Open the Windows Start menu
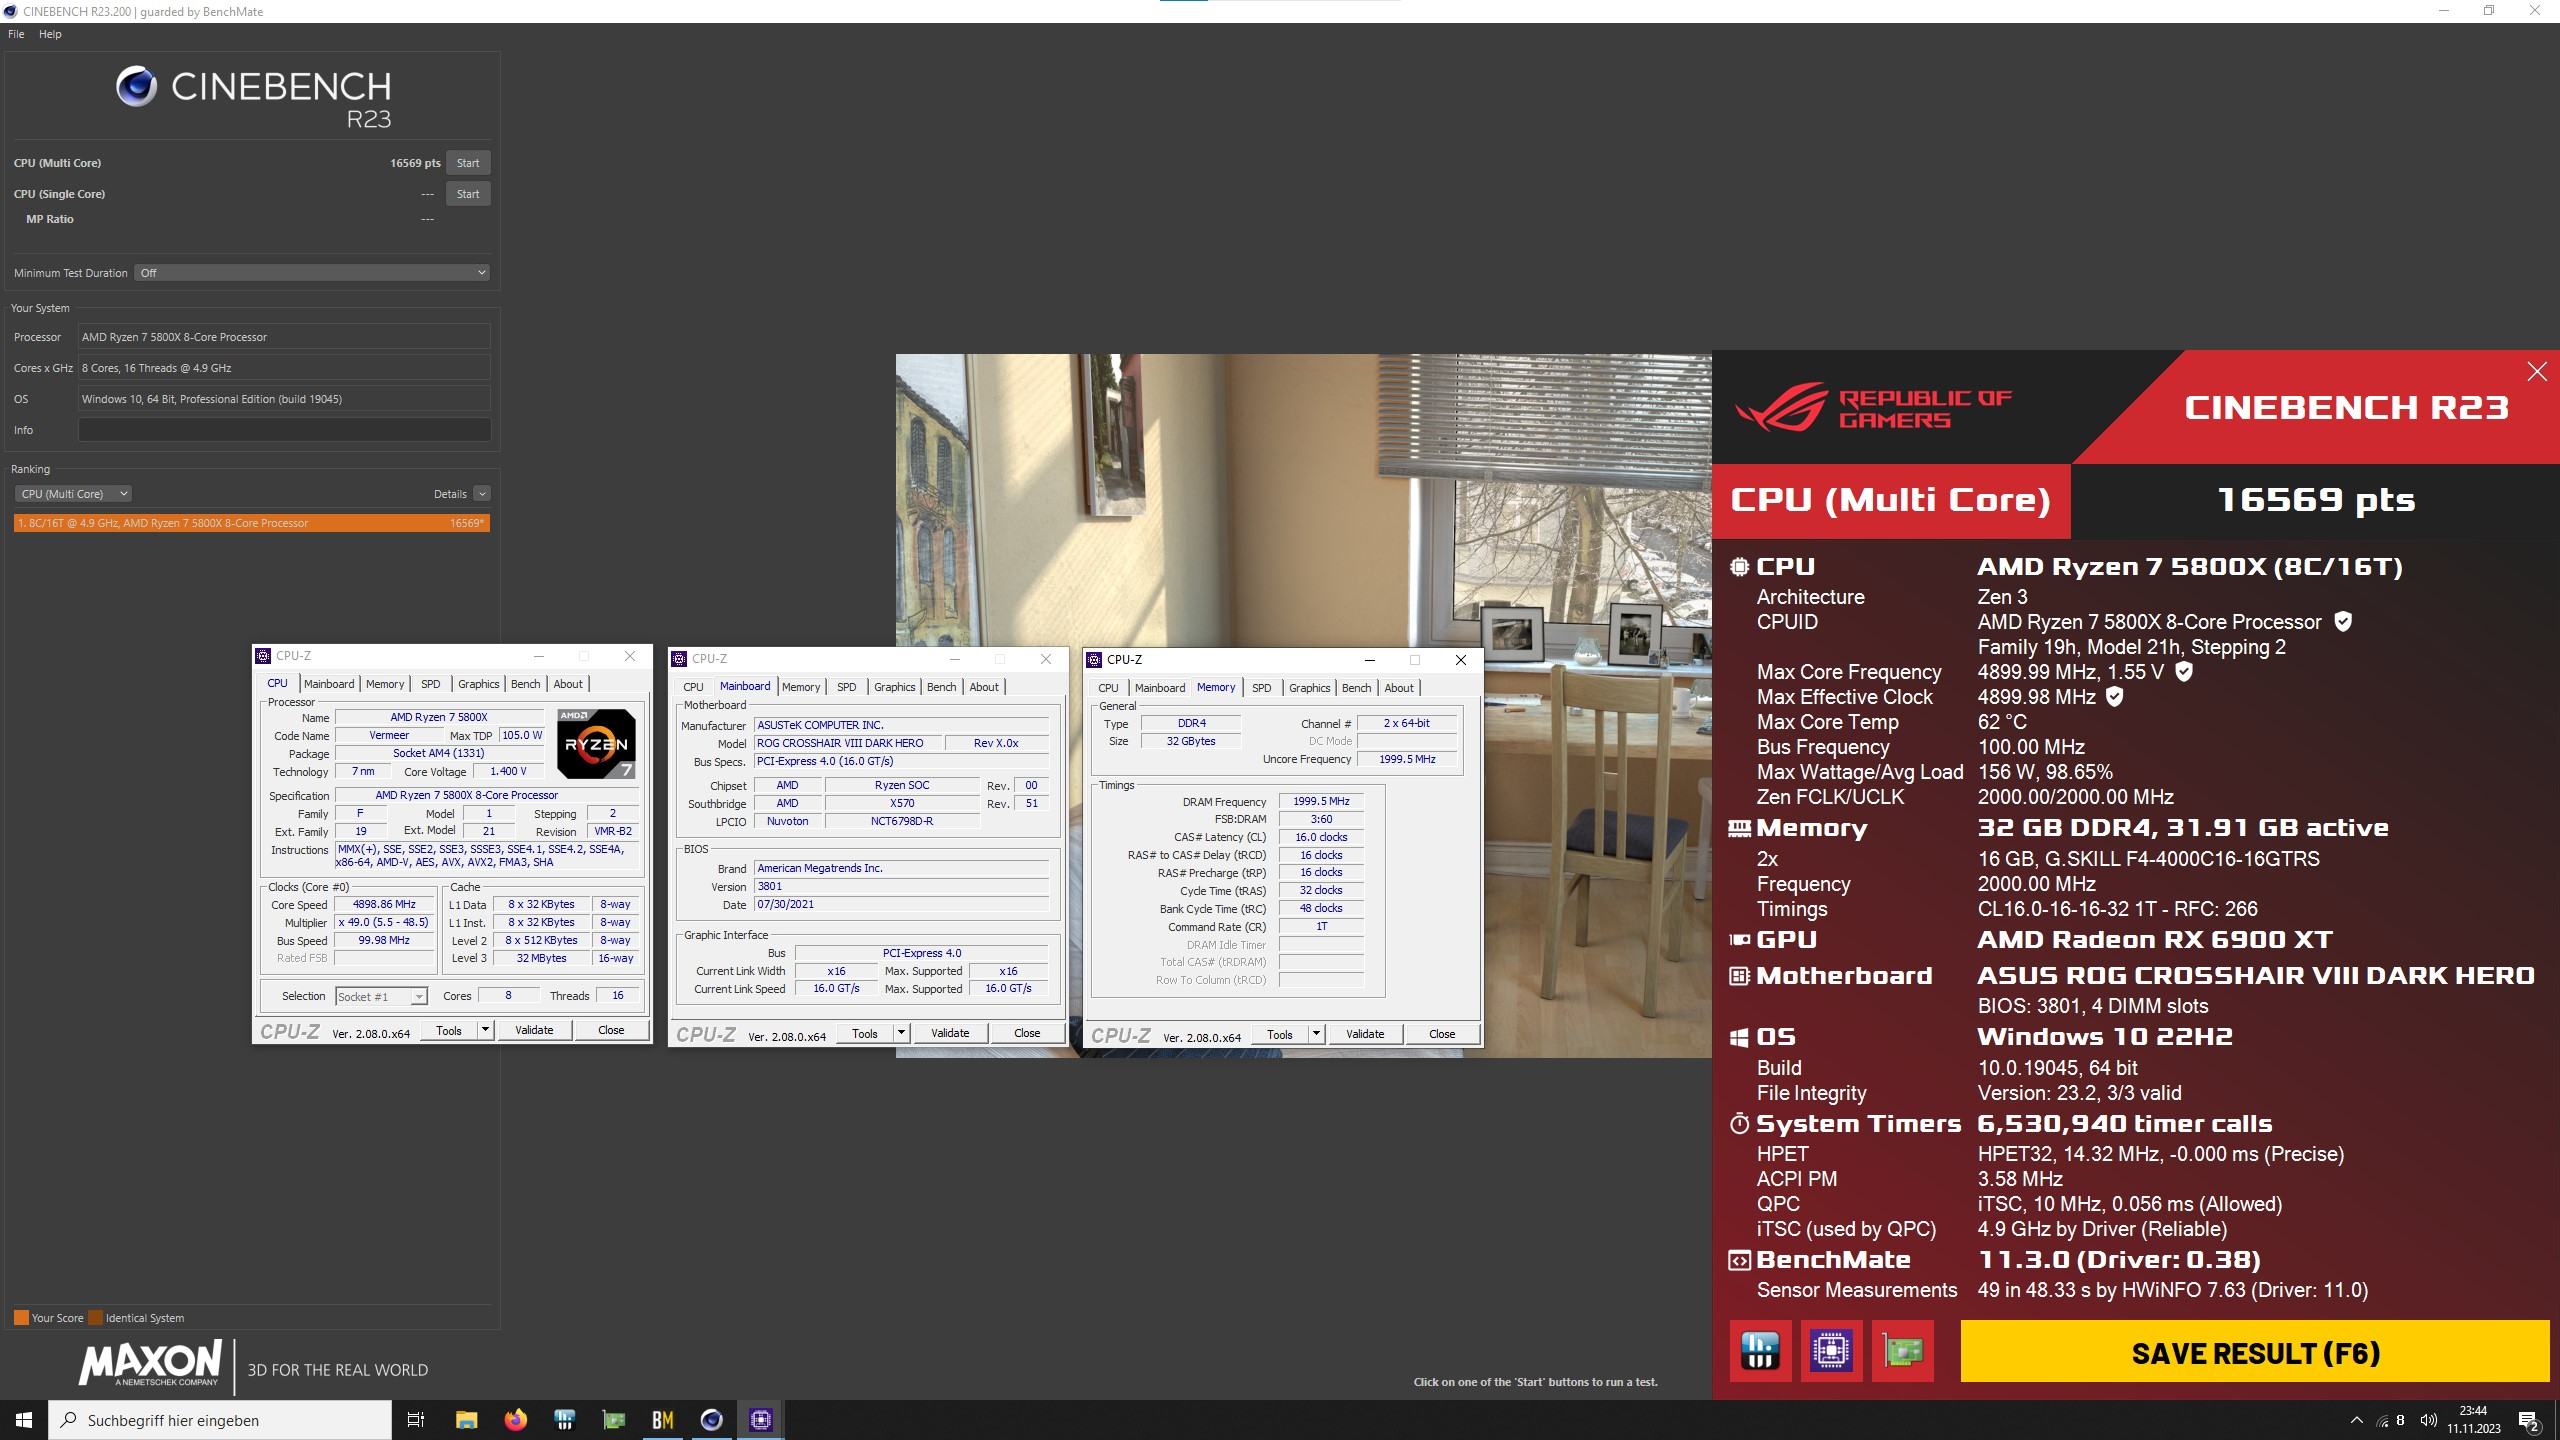This screenshot has width=2560, height=1440. pos(24,1420)
